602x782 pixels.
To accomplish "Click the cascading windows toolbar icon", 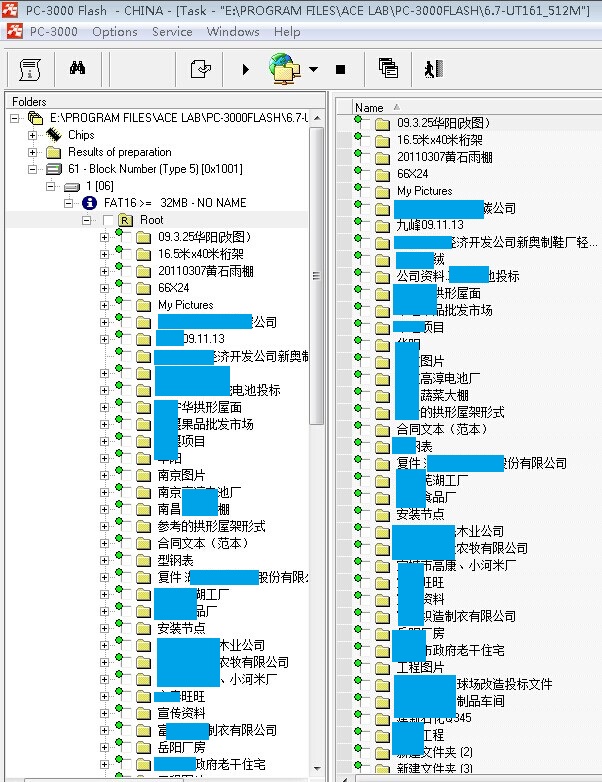I will click(x=388, y=69).
